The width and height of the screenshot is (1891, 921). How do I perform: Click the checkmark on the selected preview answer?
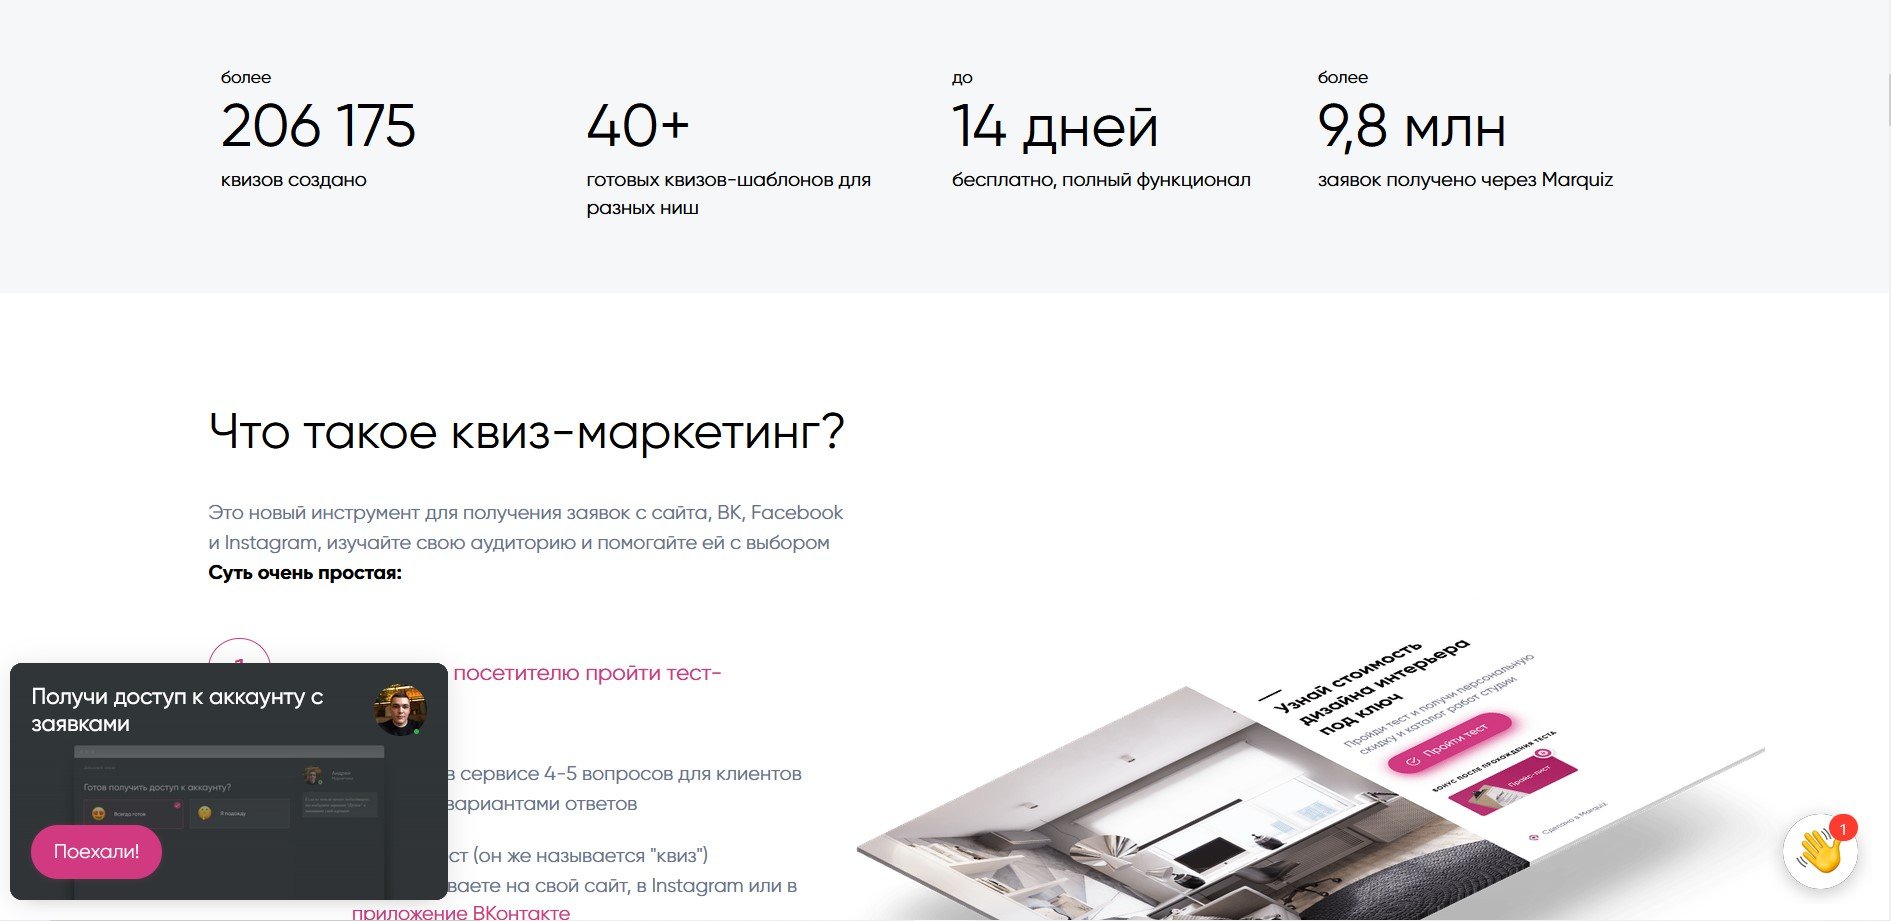click(x=177, y=804)
